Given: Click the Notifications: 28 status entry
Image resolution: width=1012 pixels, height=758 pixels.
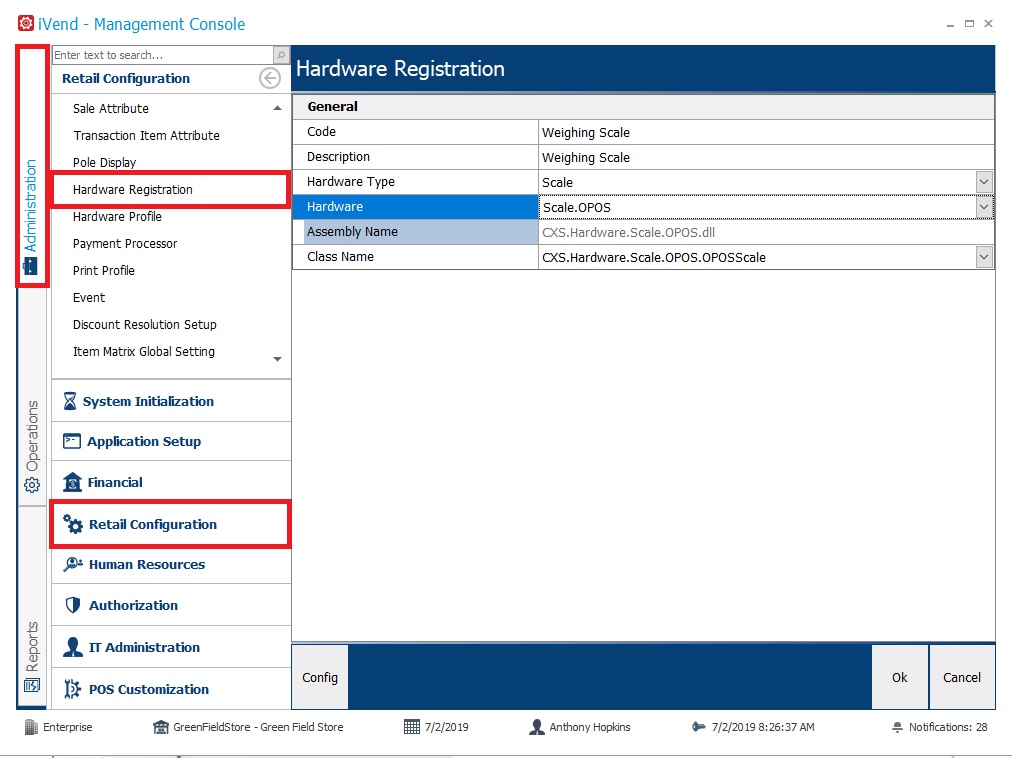Looking at the screenshot, I should [x=940, y=727].
